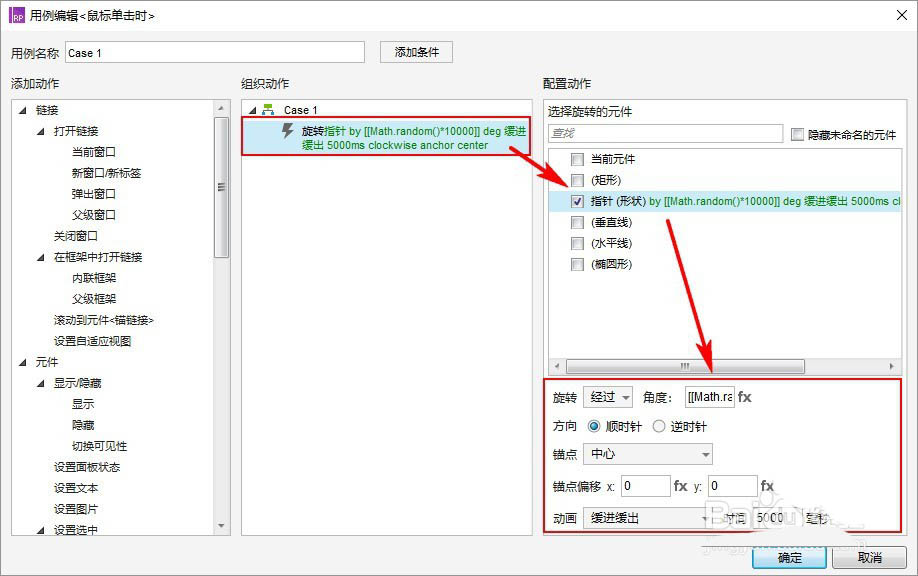Collapse the 设置选中 tree group

[41, 530]
